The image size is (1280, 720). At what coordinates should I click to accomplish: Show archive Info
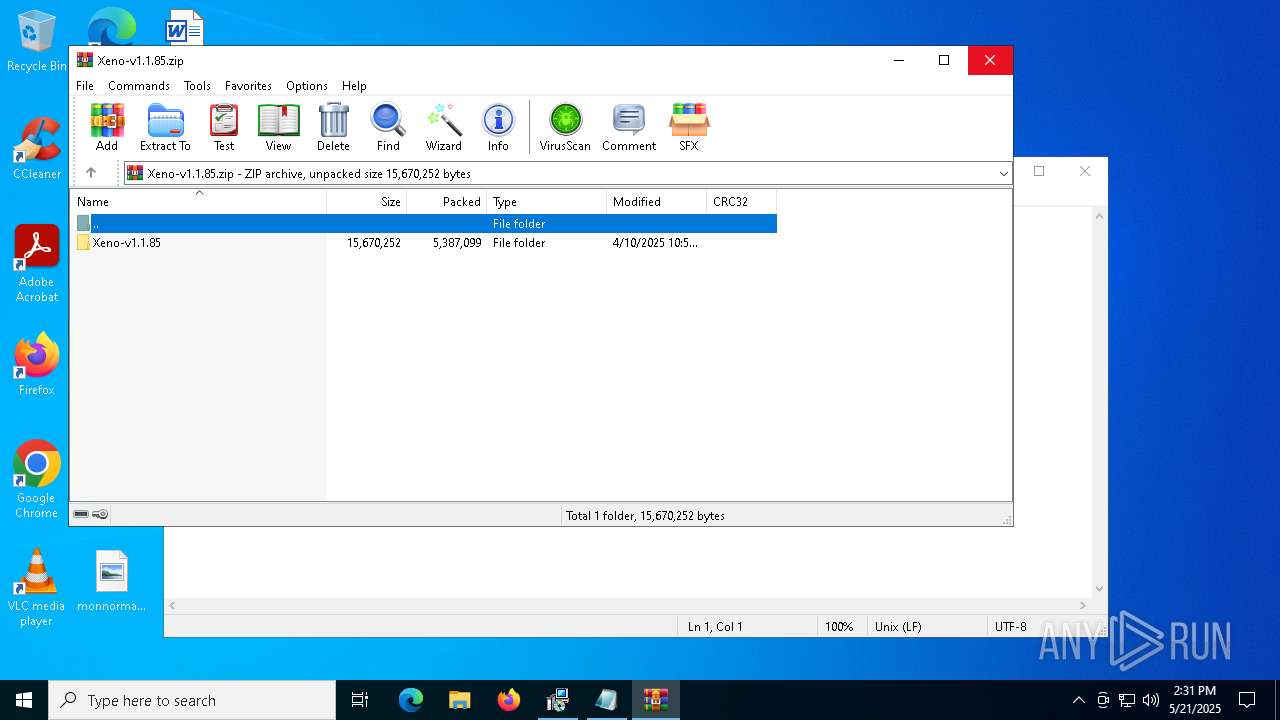pos(498,127)
